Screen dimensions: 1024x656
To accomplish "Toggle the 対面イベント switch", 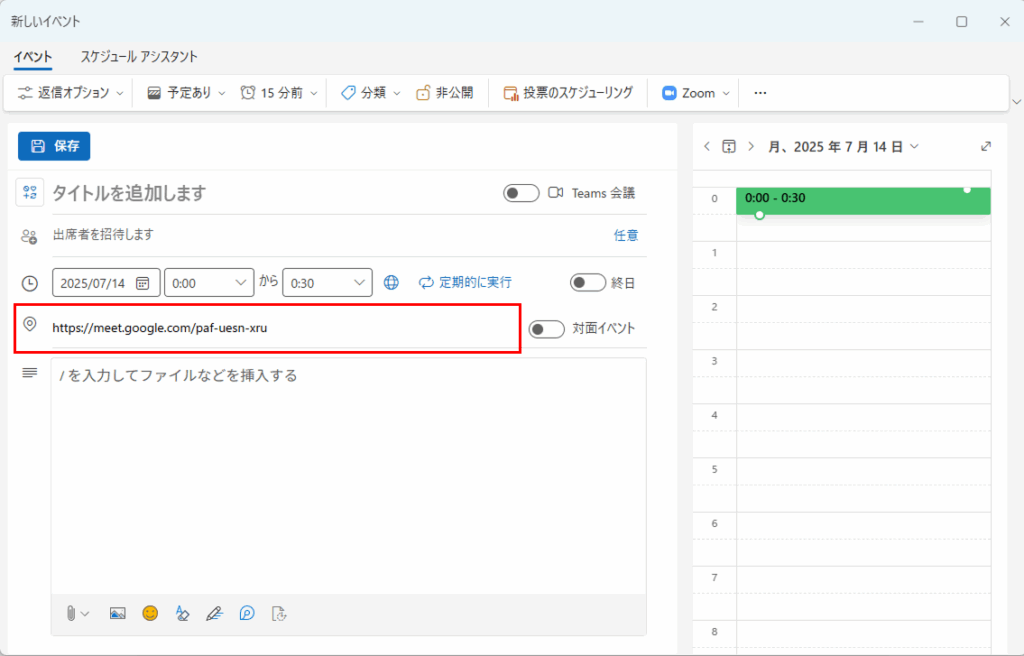I will point(546,329).
